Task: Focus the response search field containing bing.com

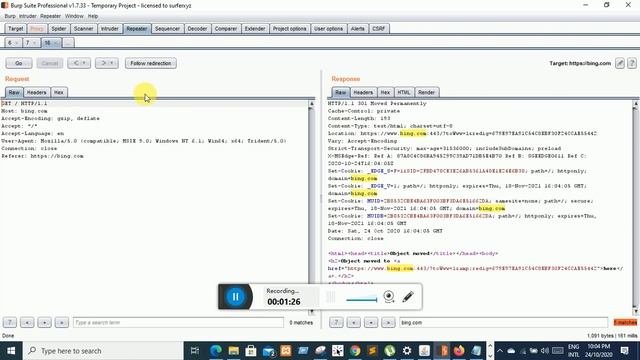Action: pos(504,322)
